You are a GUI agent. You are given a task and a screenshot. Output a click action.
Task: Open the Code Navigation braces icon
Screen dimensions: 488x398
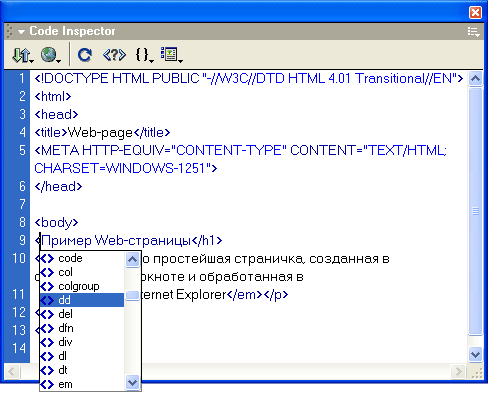144,55
